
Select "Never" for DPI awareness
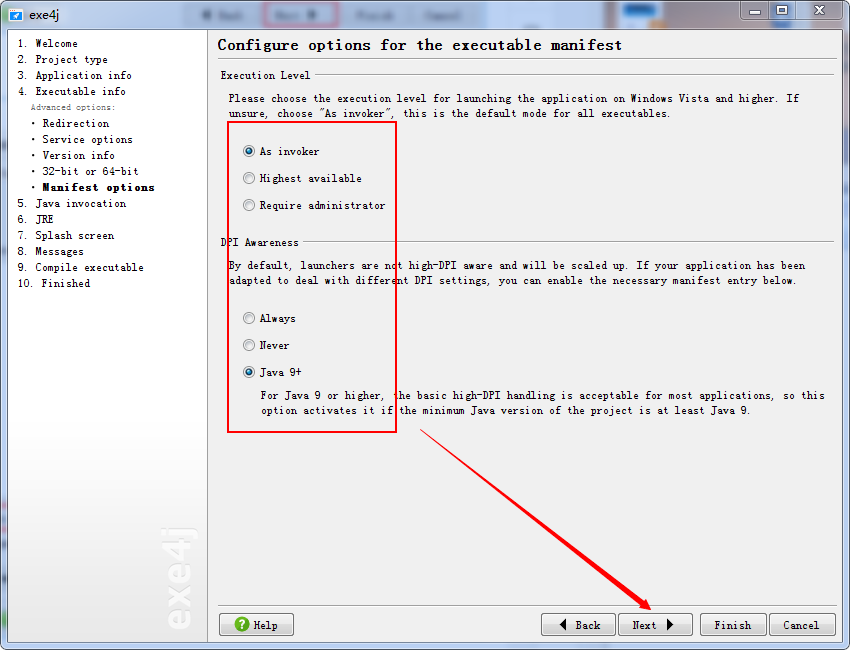pyautogui.click(x=247, y=345)
